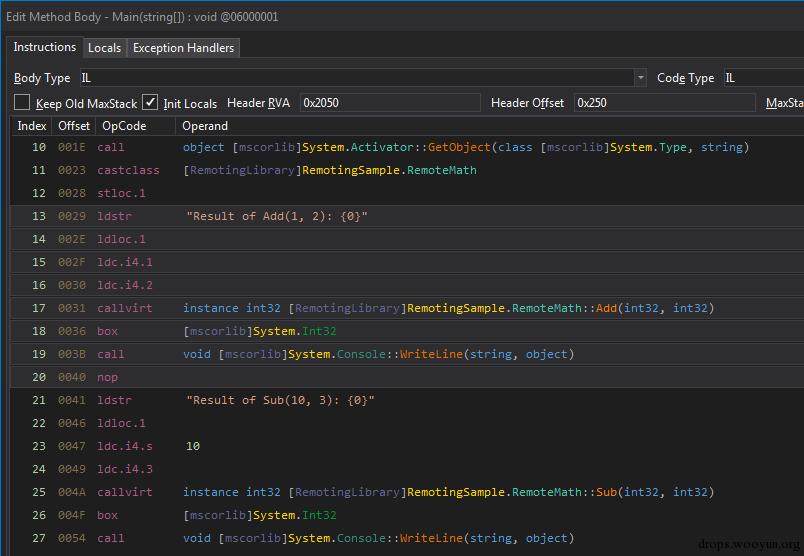Click the OpCode column header
This screenshot has width=804, height=556.
coord(123,126)
